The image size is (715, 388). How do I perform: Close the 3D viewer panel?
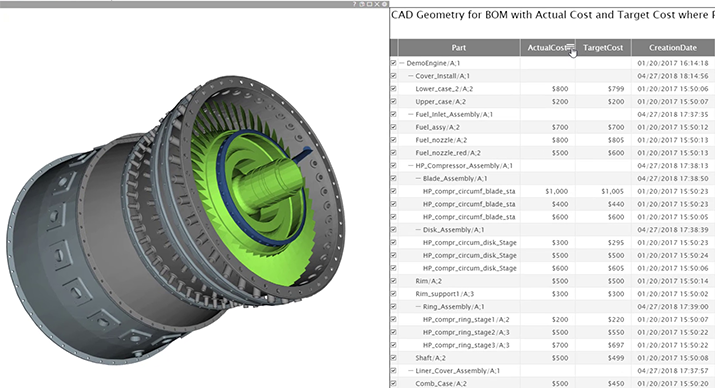click(x=377, y=4)
